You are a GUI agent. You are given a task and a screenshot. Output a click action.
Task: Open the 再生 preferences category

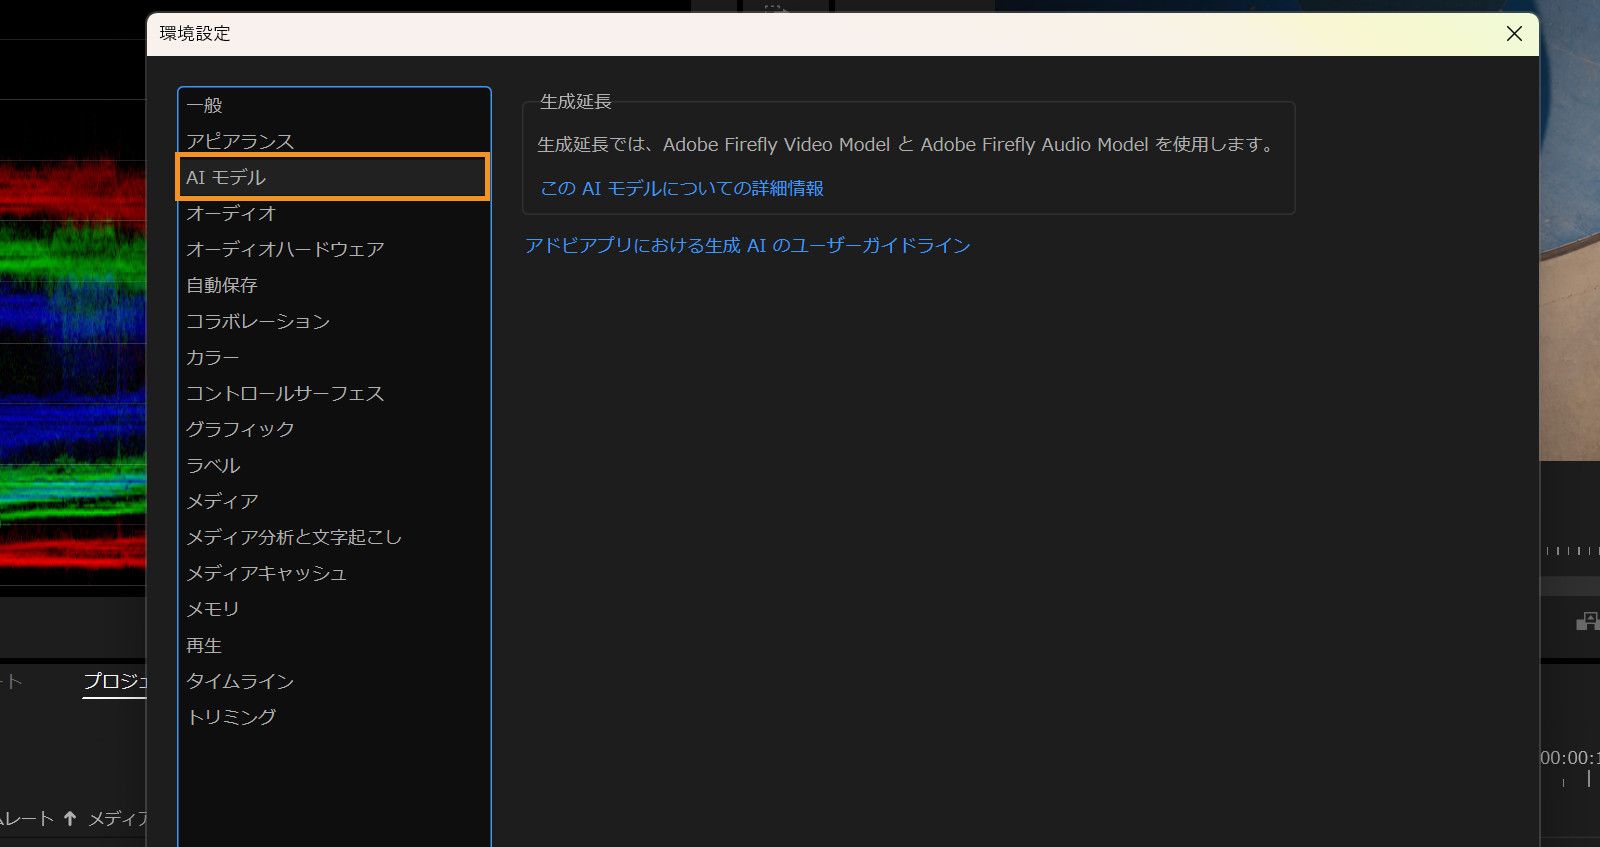click(x=334, y=645)
